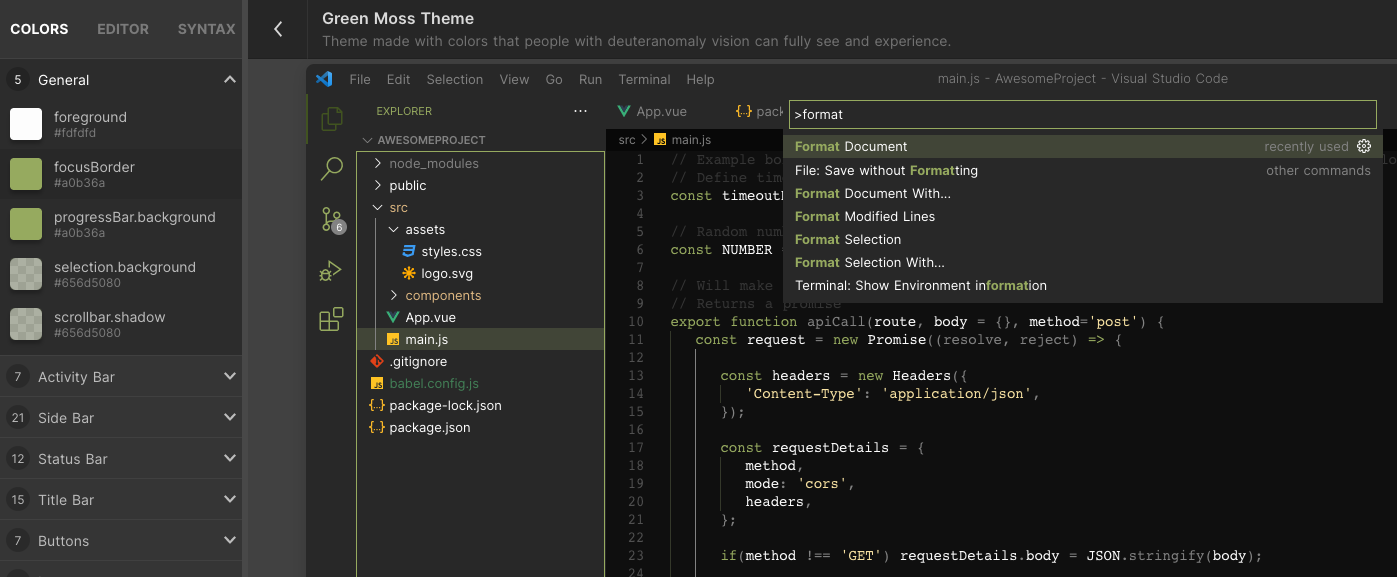The image size is (1397, 577).
Task: Click the Vue icon of App.vue file
Action: [393, 317]
